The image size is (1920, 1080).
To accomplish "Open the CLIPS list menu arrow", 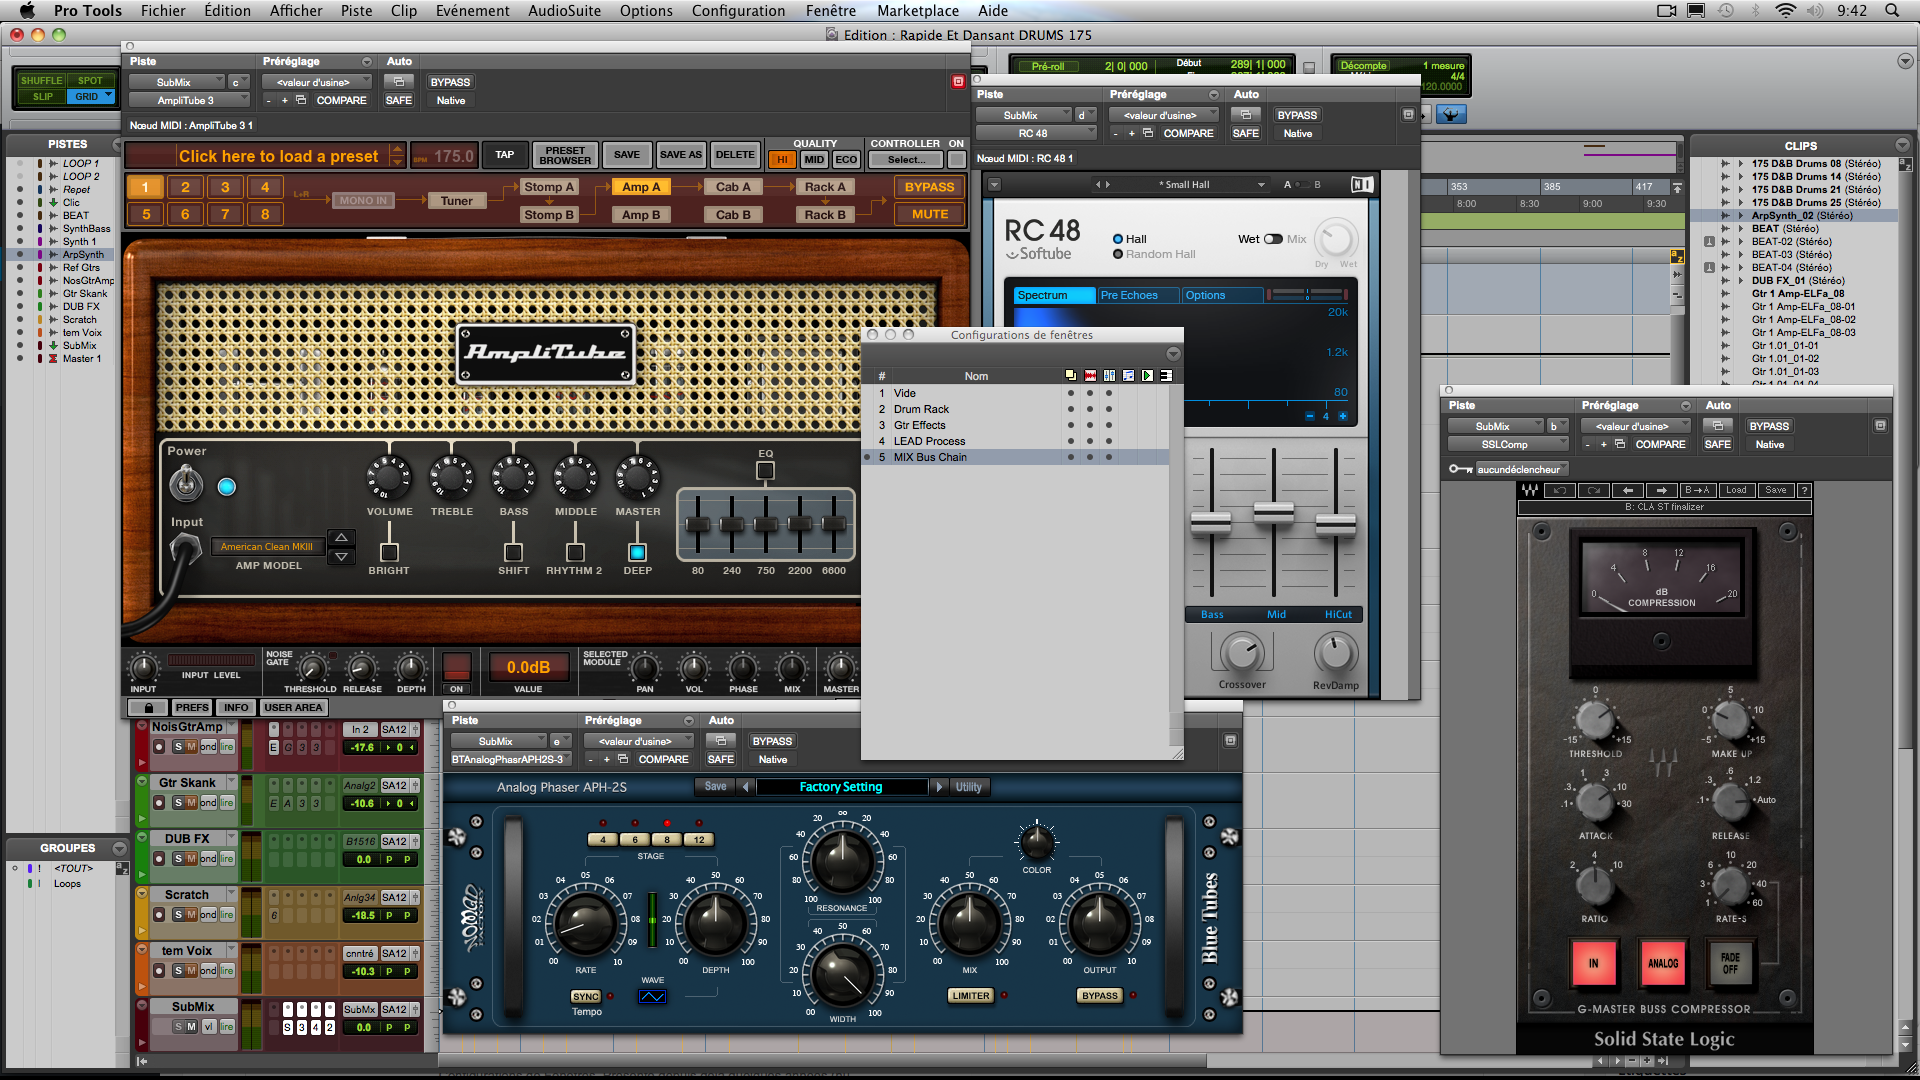I will (1902, 145).
